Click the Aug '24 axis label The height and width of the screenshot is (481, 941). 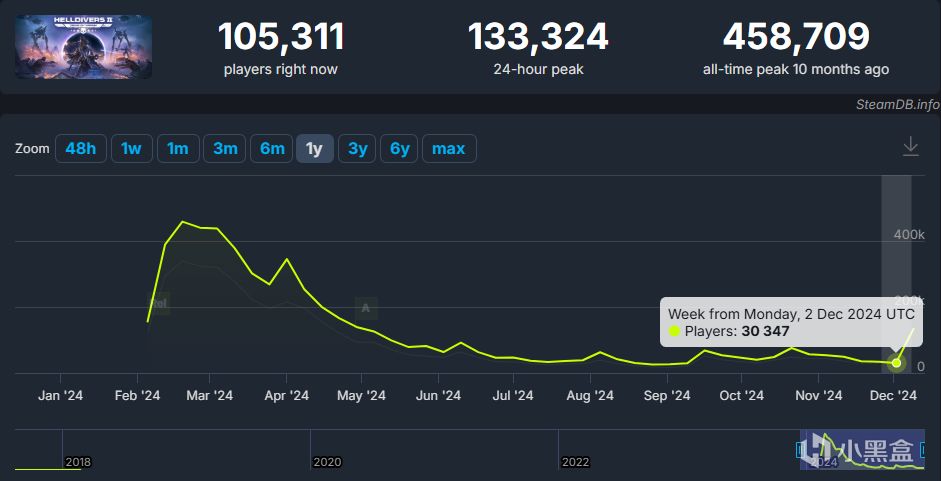pyautogui.click(x=590, y=396)
